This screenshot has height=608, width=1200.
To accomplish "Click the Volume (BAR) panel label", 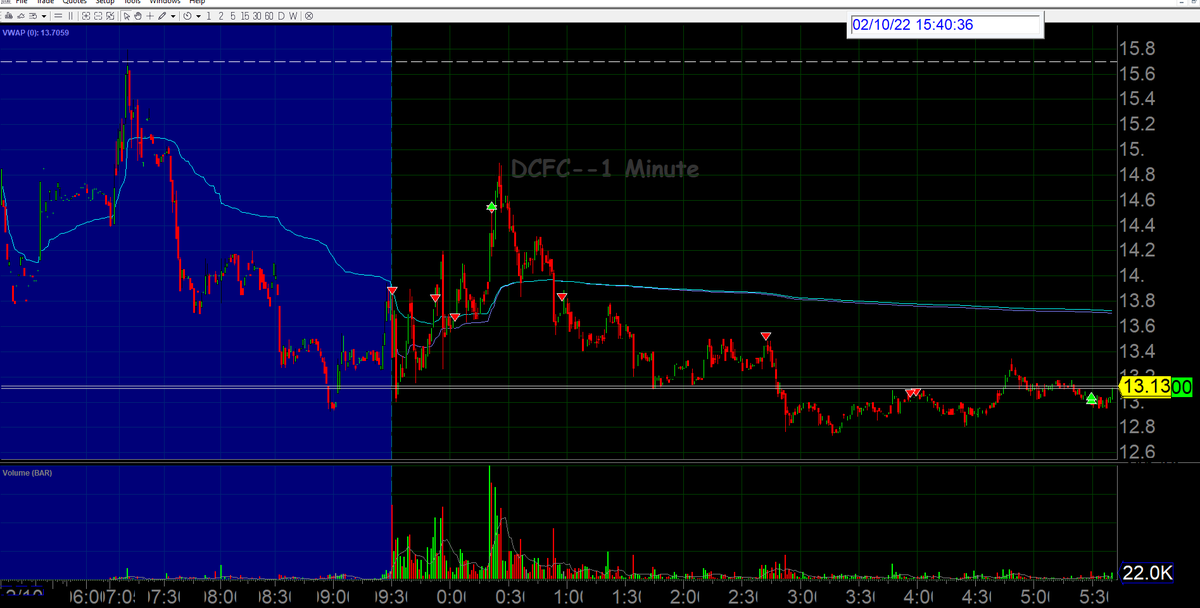I will point(28,471).
